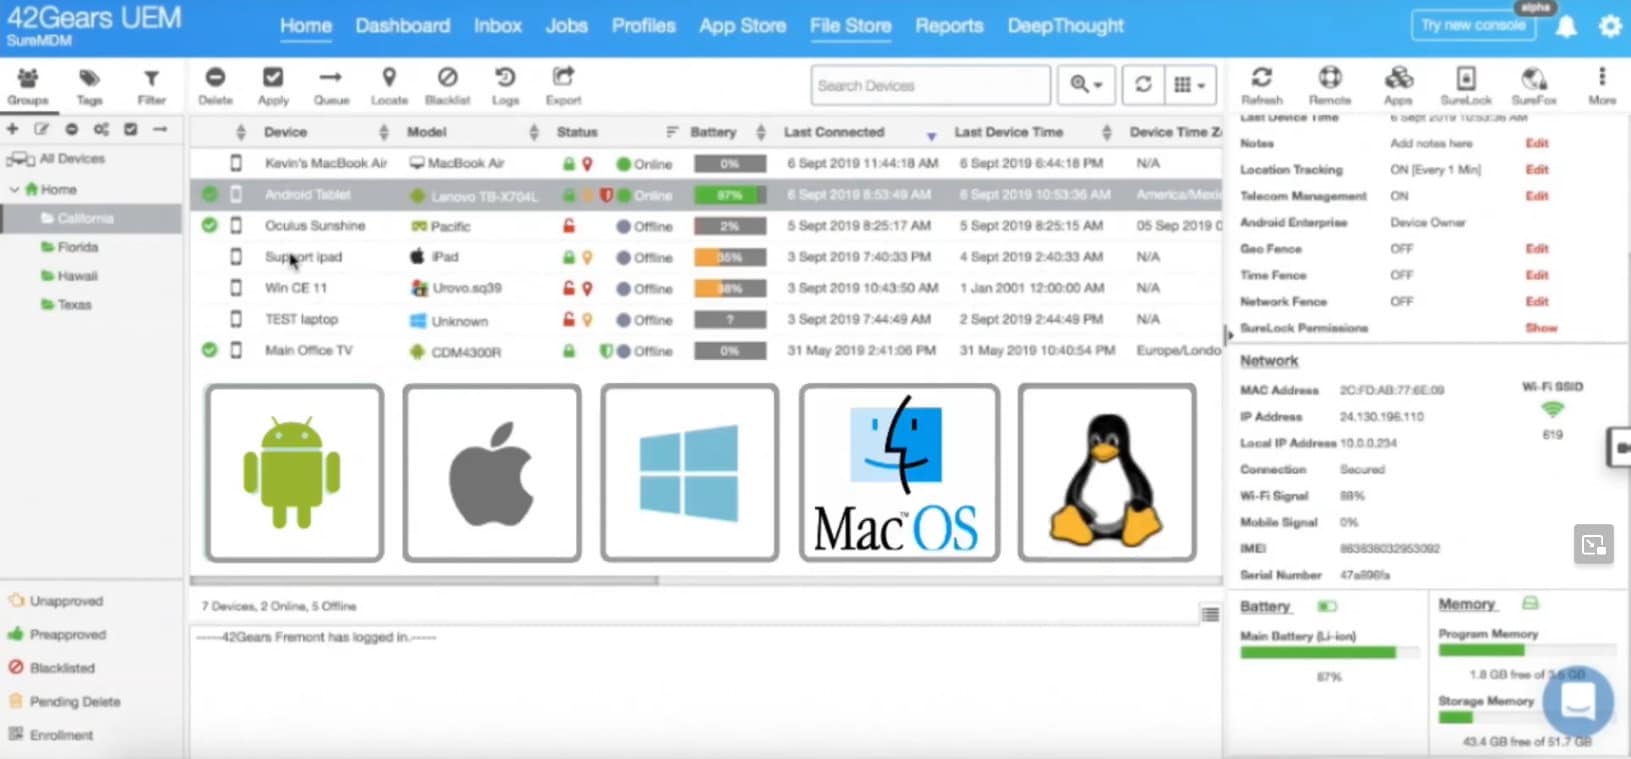
Task: Open the grid columns dropdown
Action: click(1189, 85)
